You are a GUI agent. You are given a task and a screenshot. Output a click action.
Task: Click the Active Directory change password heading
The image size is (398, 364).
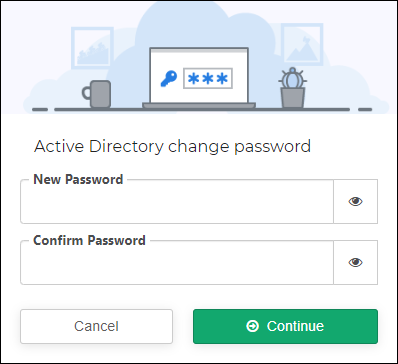[172, 146]
